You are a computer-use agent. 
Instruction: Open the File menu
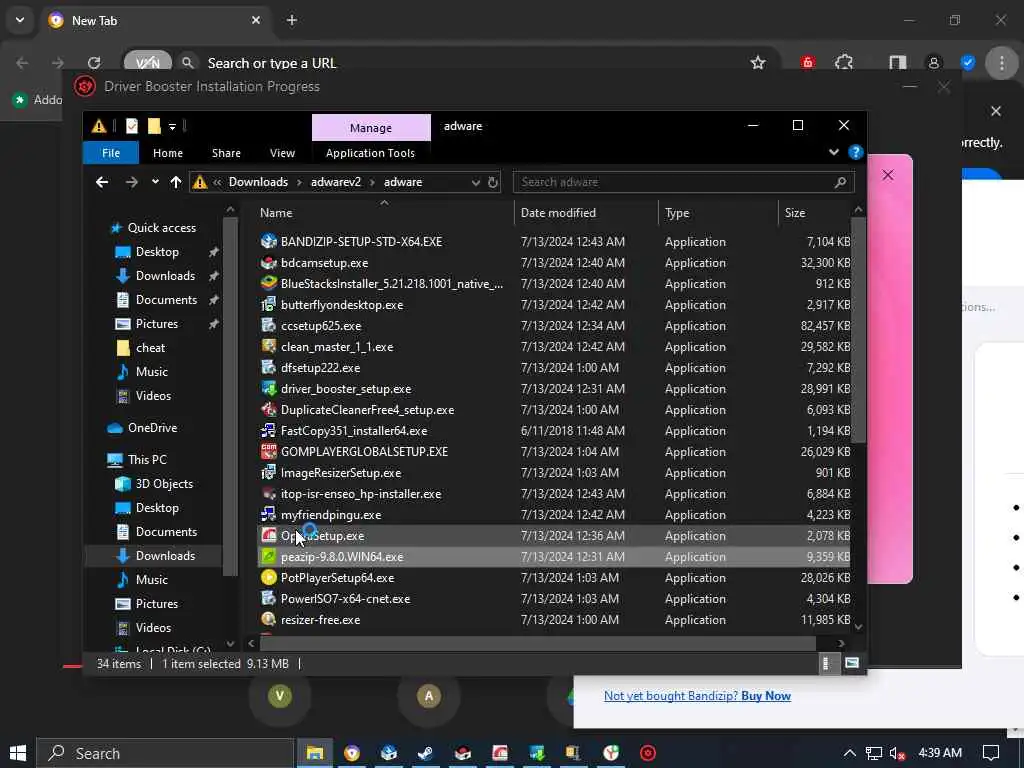pos(111,153)
